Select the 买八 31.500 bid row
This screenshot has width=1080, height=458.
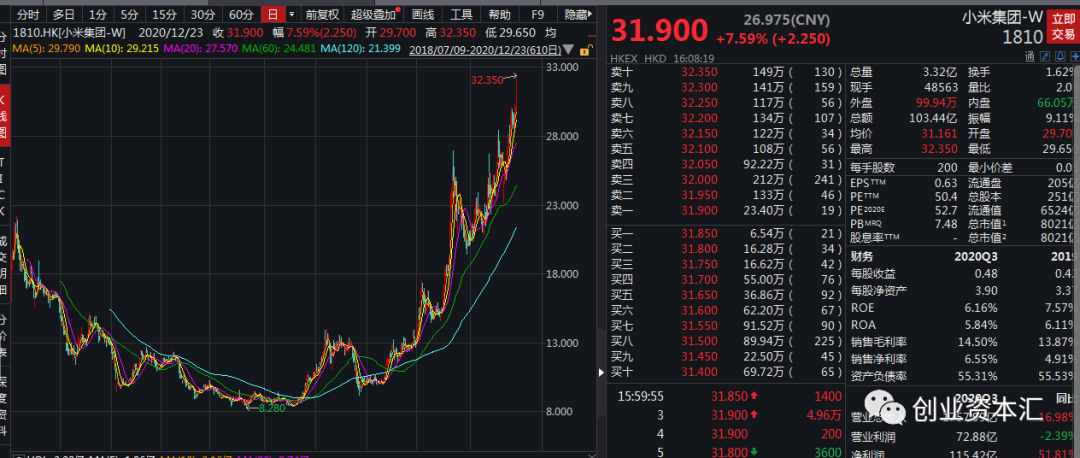click(x=727, y=341)
